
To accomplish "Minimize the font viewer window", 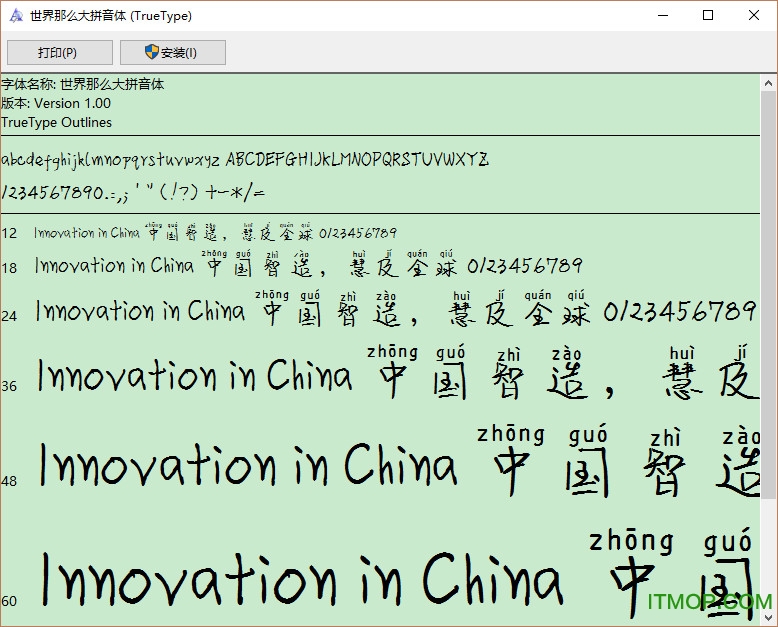I will (661, 16).
